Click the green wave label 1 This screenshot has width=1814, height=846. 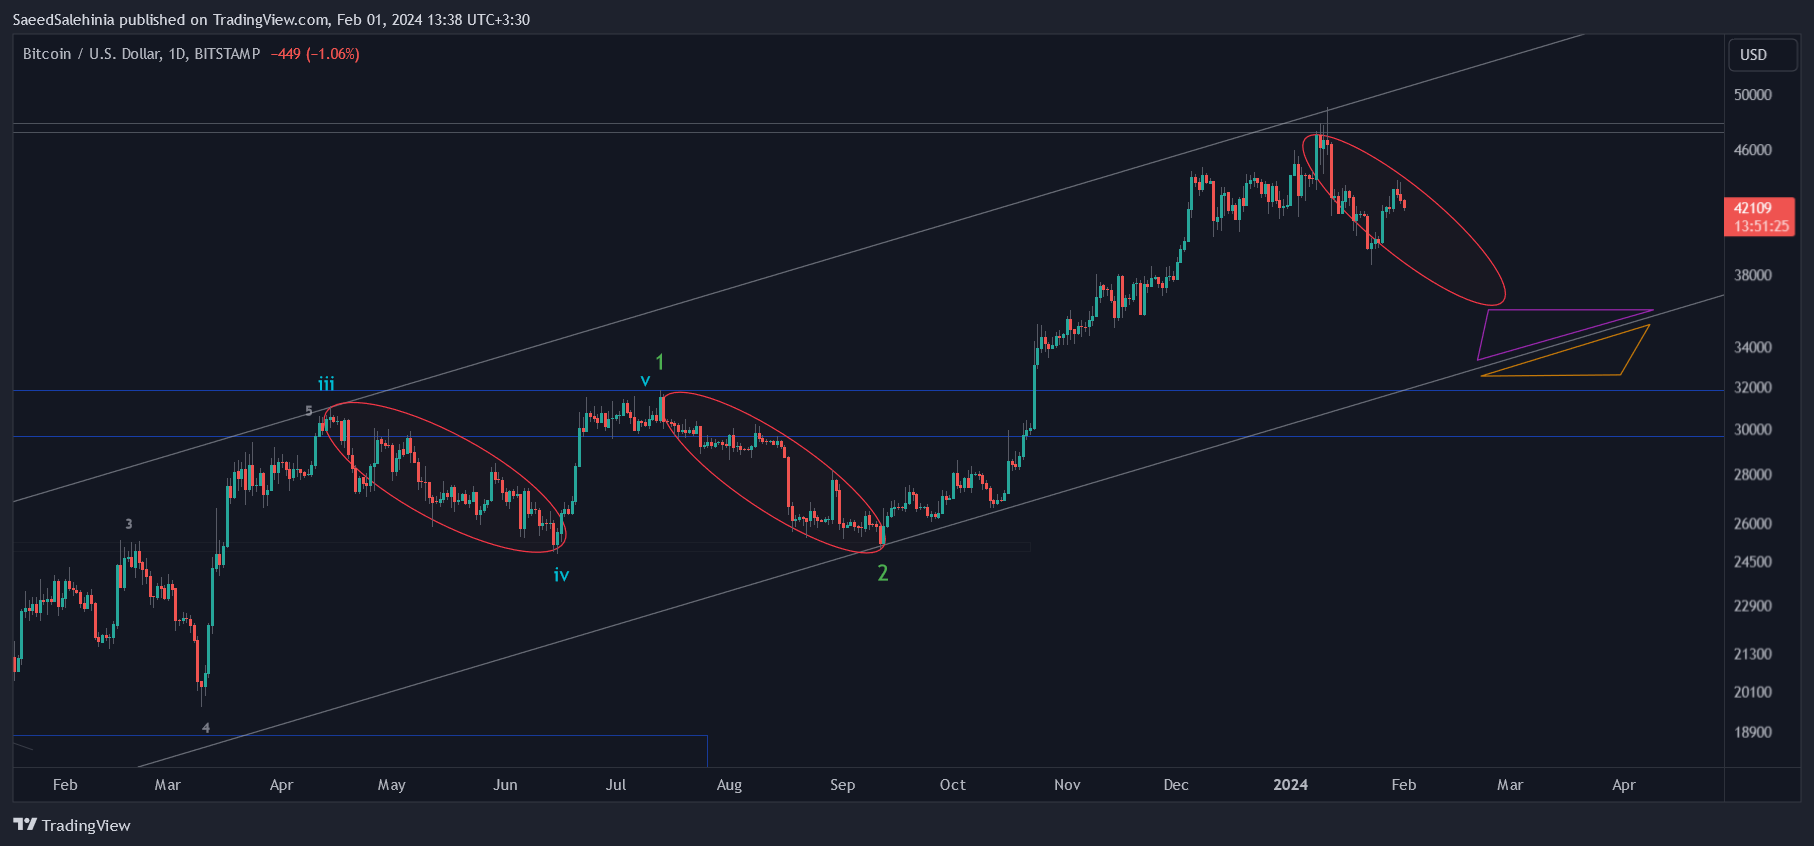coord(660,362)
